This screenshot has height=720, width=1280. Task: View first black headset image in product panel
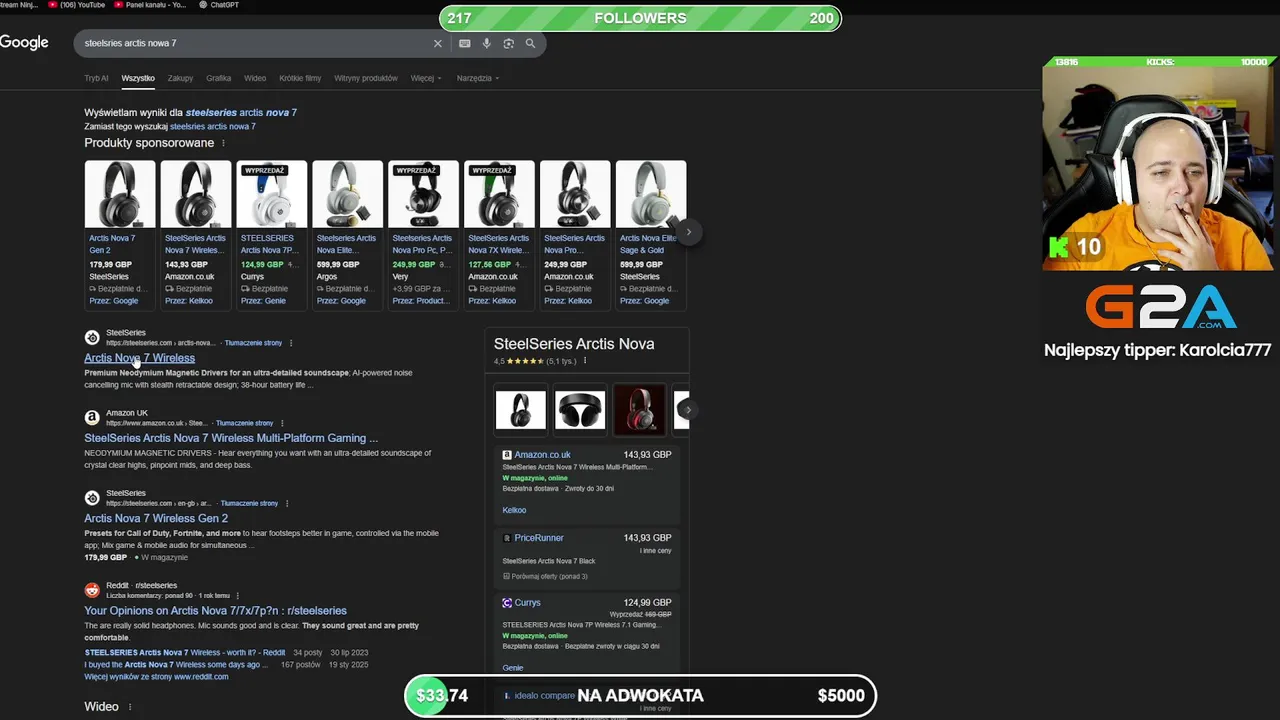click(521, 409)
